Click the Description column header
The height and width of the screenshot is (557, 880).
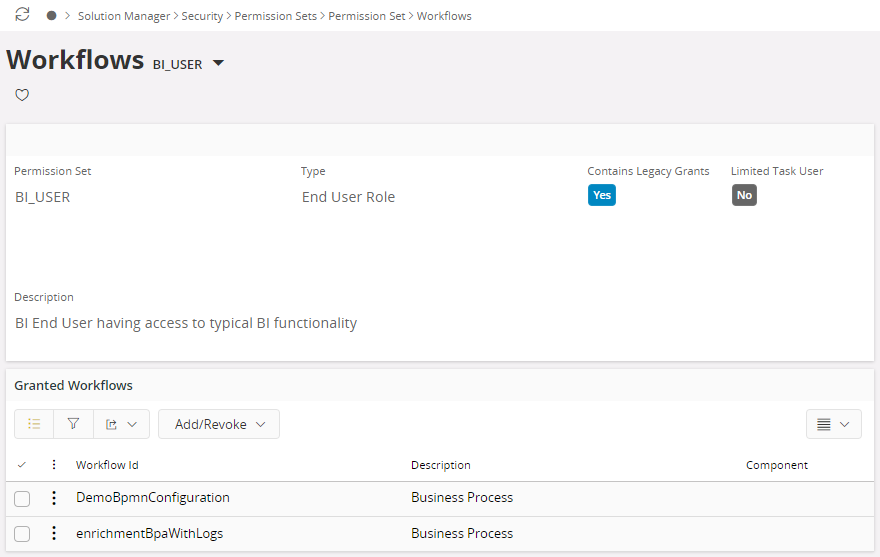coord(440,465)
